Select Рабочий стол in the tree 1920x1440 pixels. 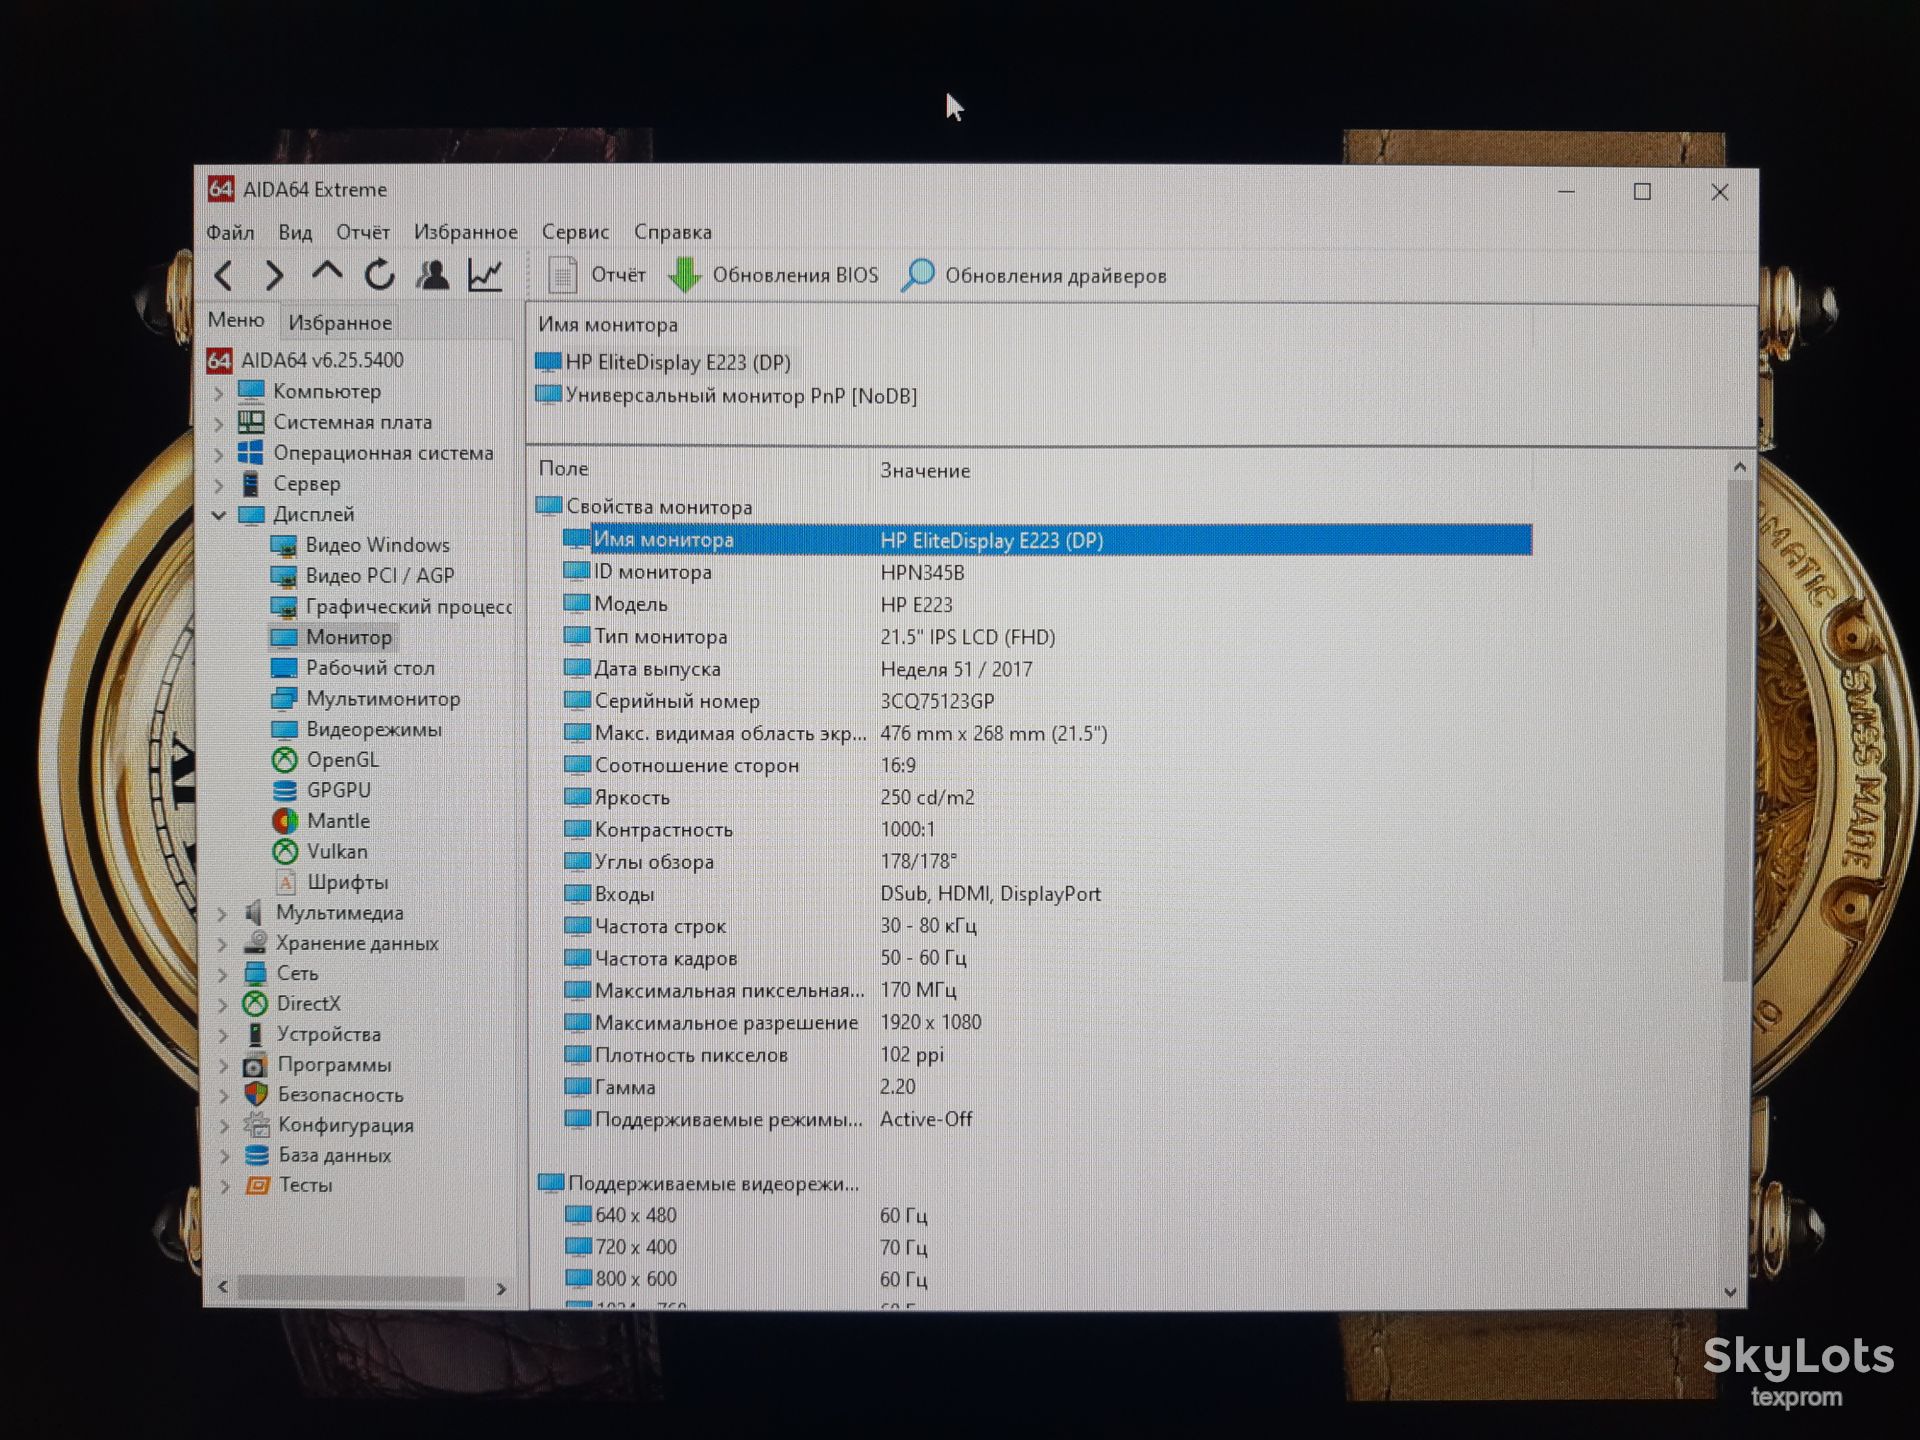coord(370,668)
